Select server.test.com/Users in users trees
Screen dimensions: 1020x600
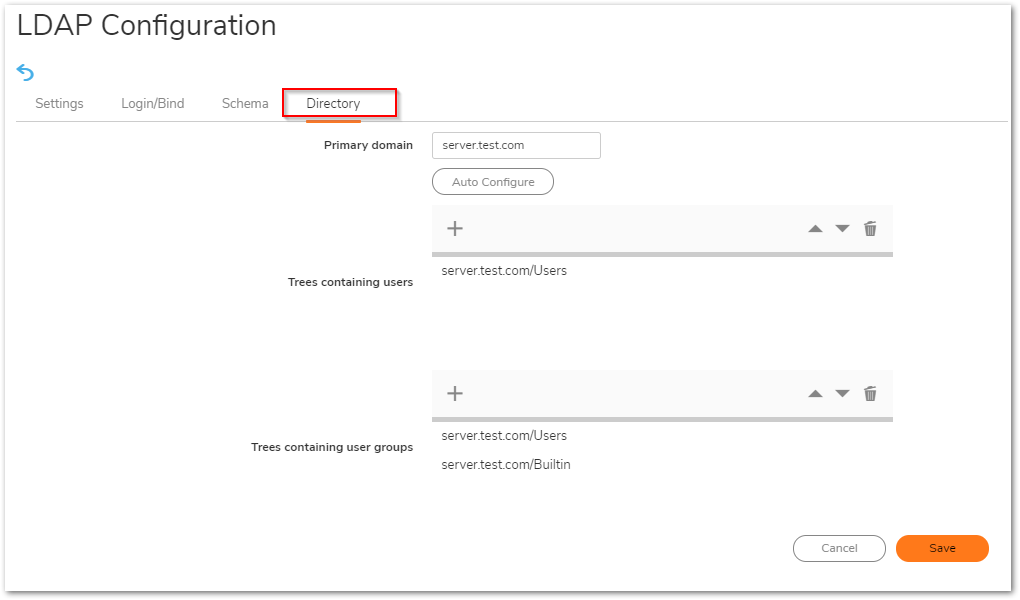(504, 270)
